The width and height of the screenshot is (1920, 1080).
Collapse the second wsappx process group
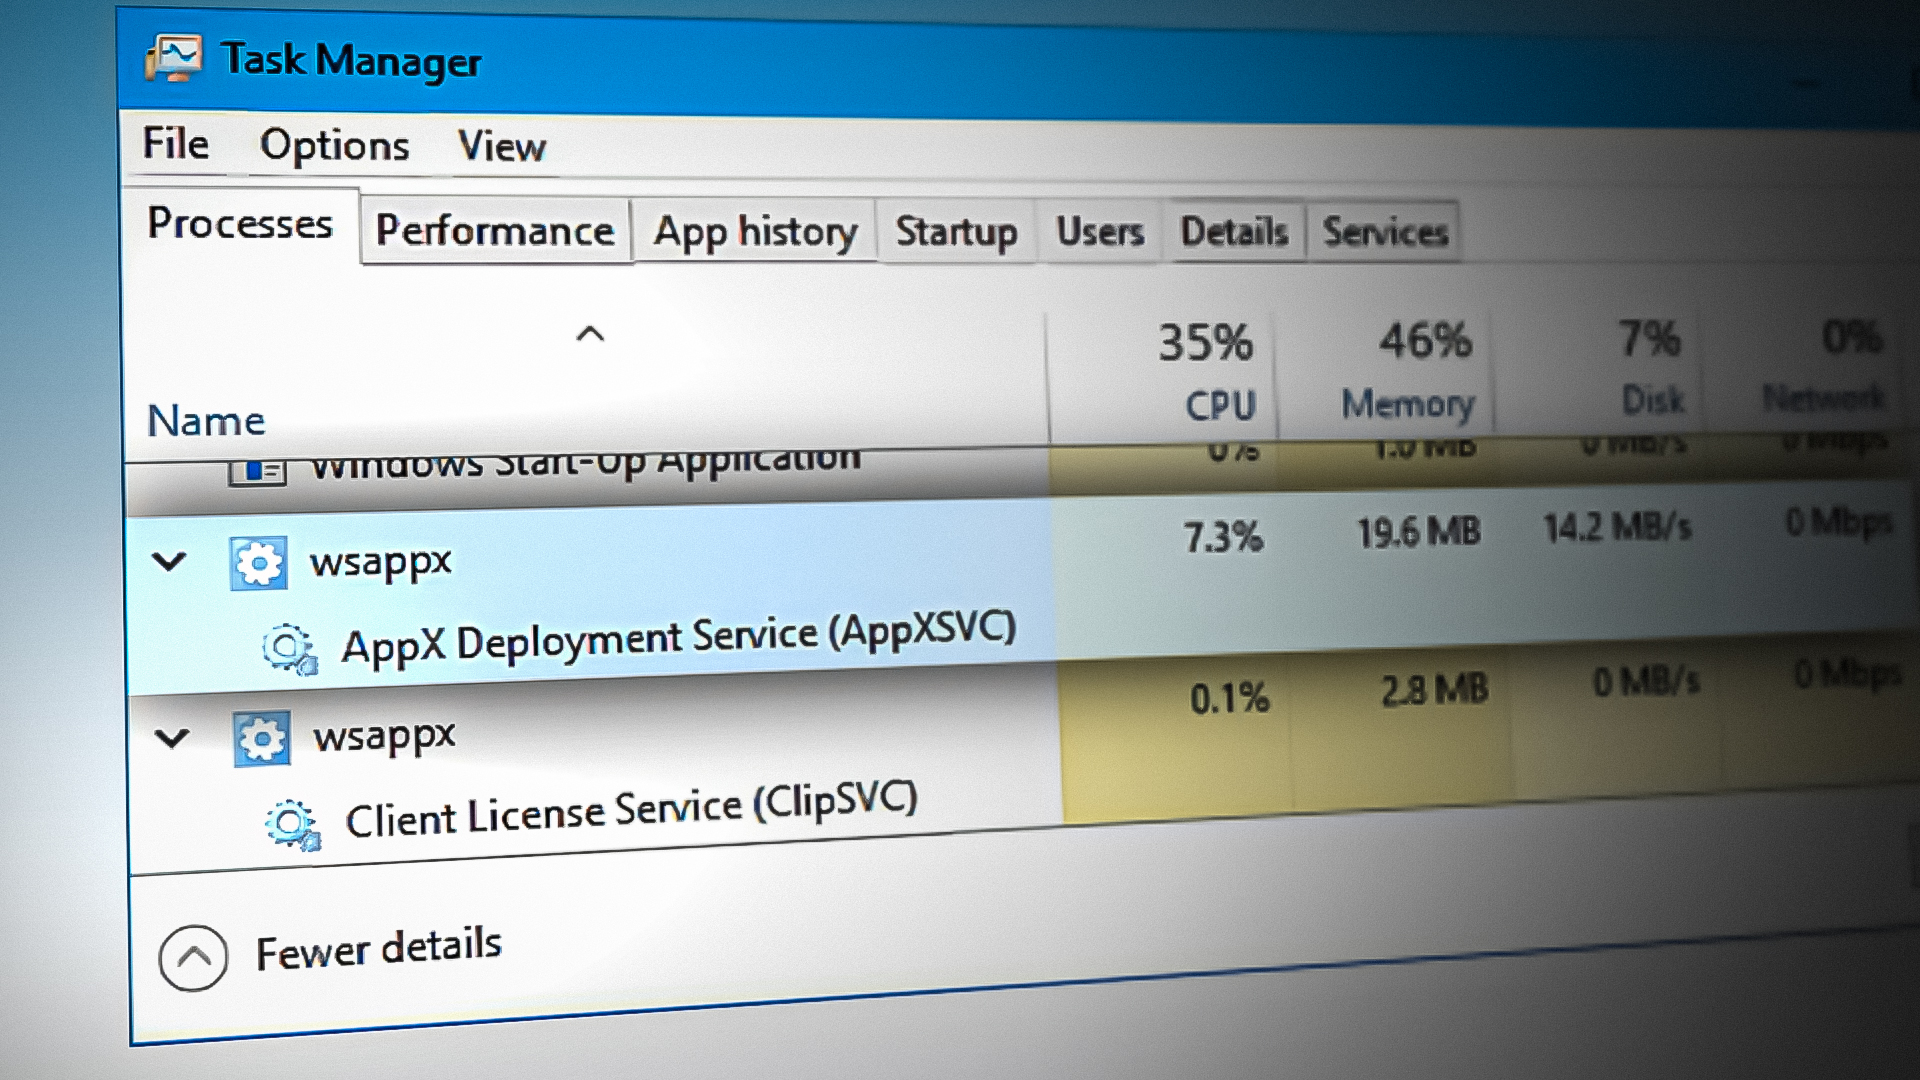(x=172, y=739)
